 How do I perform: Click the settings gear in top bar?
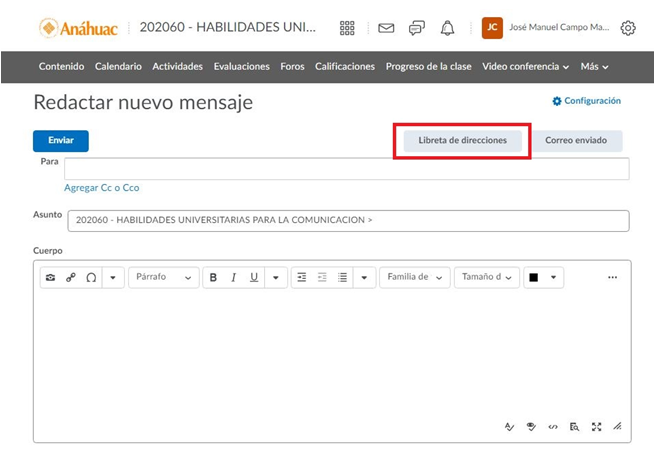click(x=628, y=28)
